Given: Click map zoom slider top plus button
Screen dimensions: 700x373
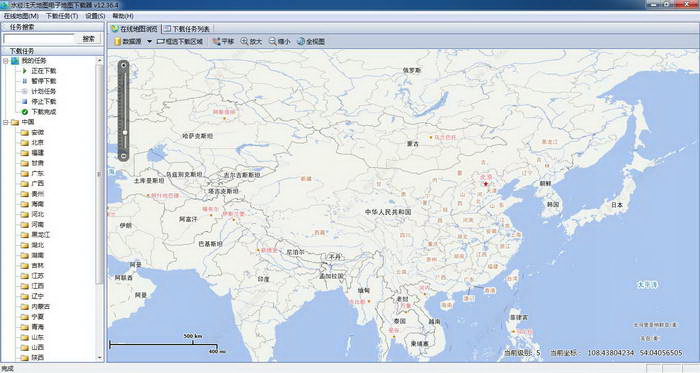Looking at the screenshot, I should click(124, 66).
